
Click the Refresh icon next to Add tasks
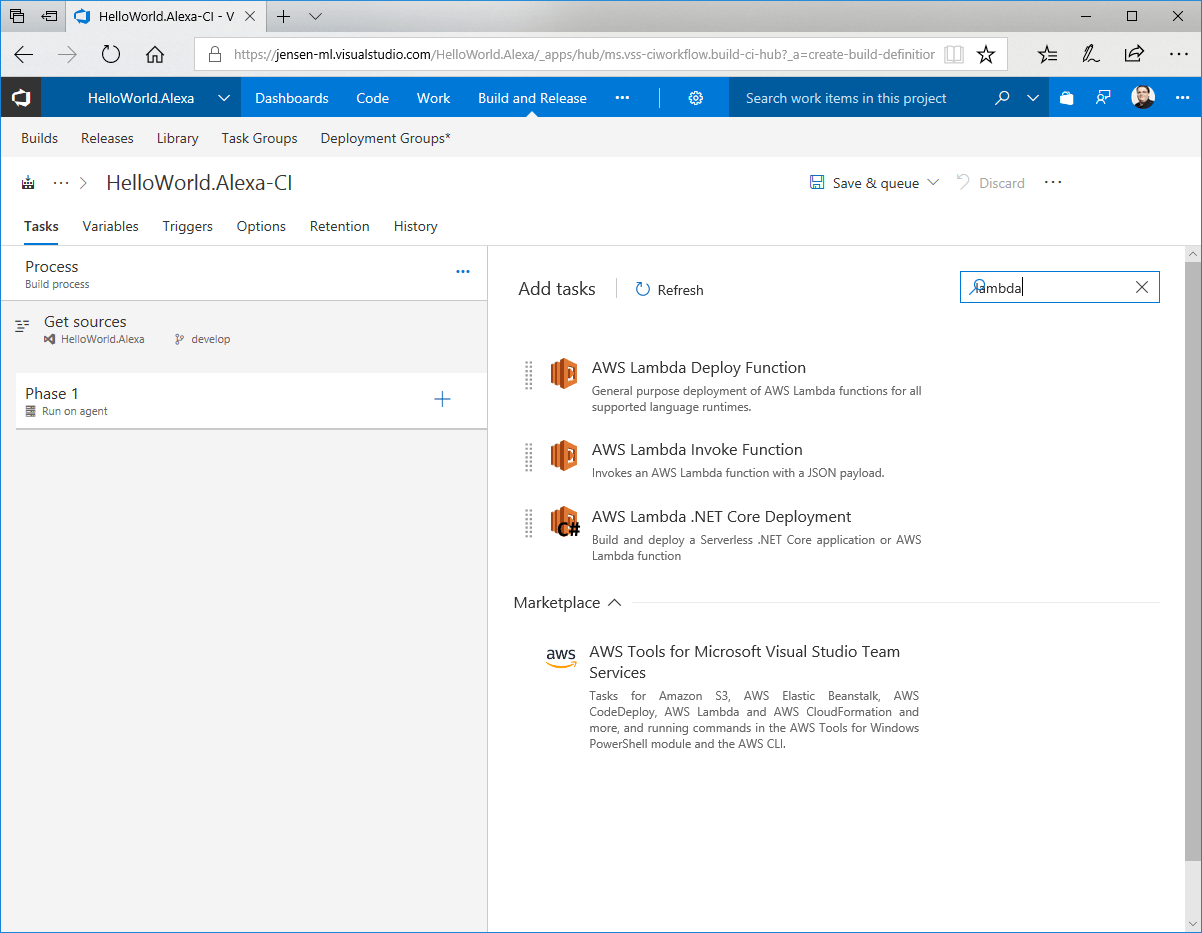tap(643, 289)
